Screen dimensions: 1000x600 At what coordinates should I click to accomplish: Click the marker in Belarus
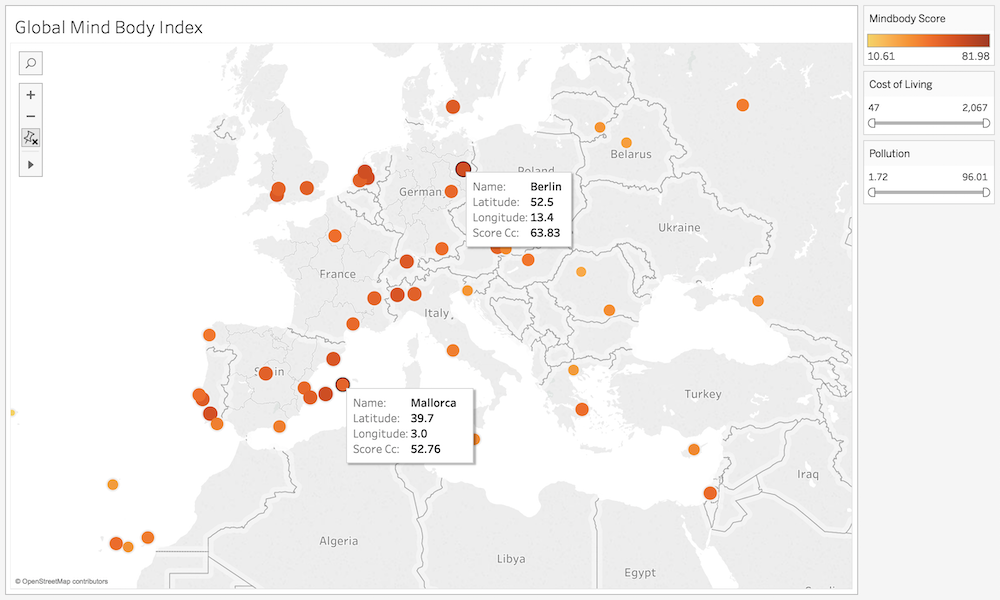coord(627,142)
